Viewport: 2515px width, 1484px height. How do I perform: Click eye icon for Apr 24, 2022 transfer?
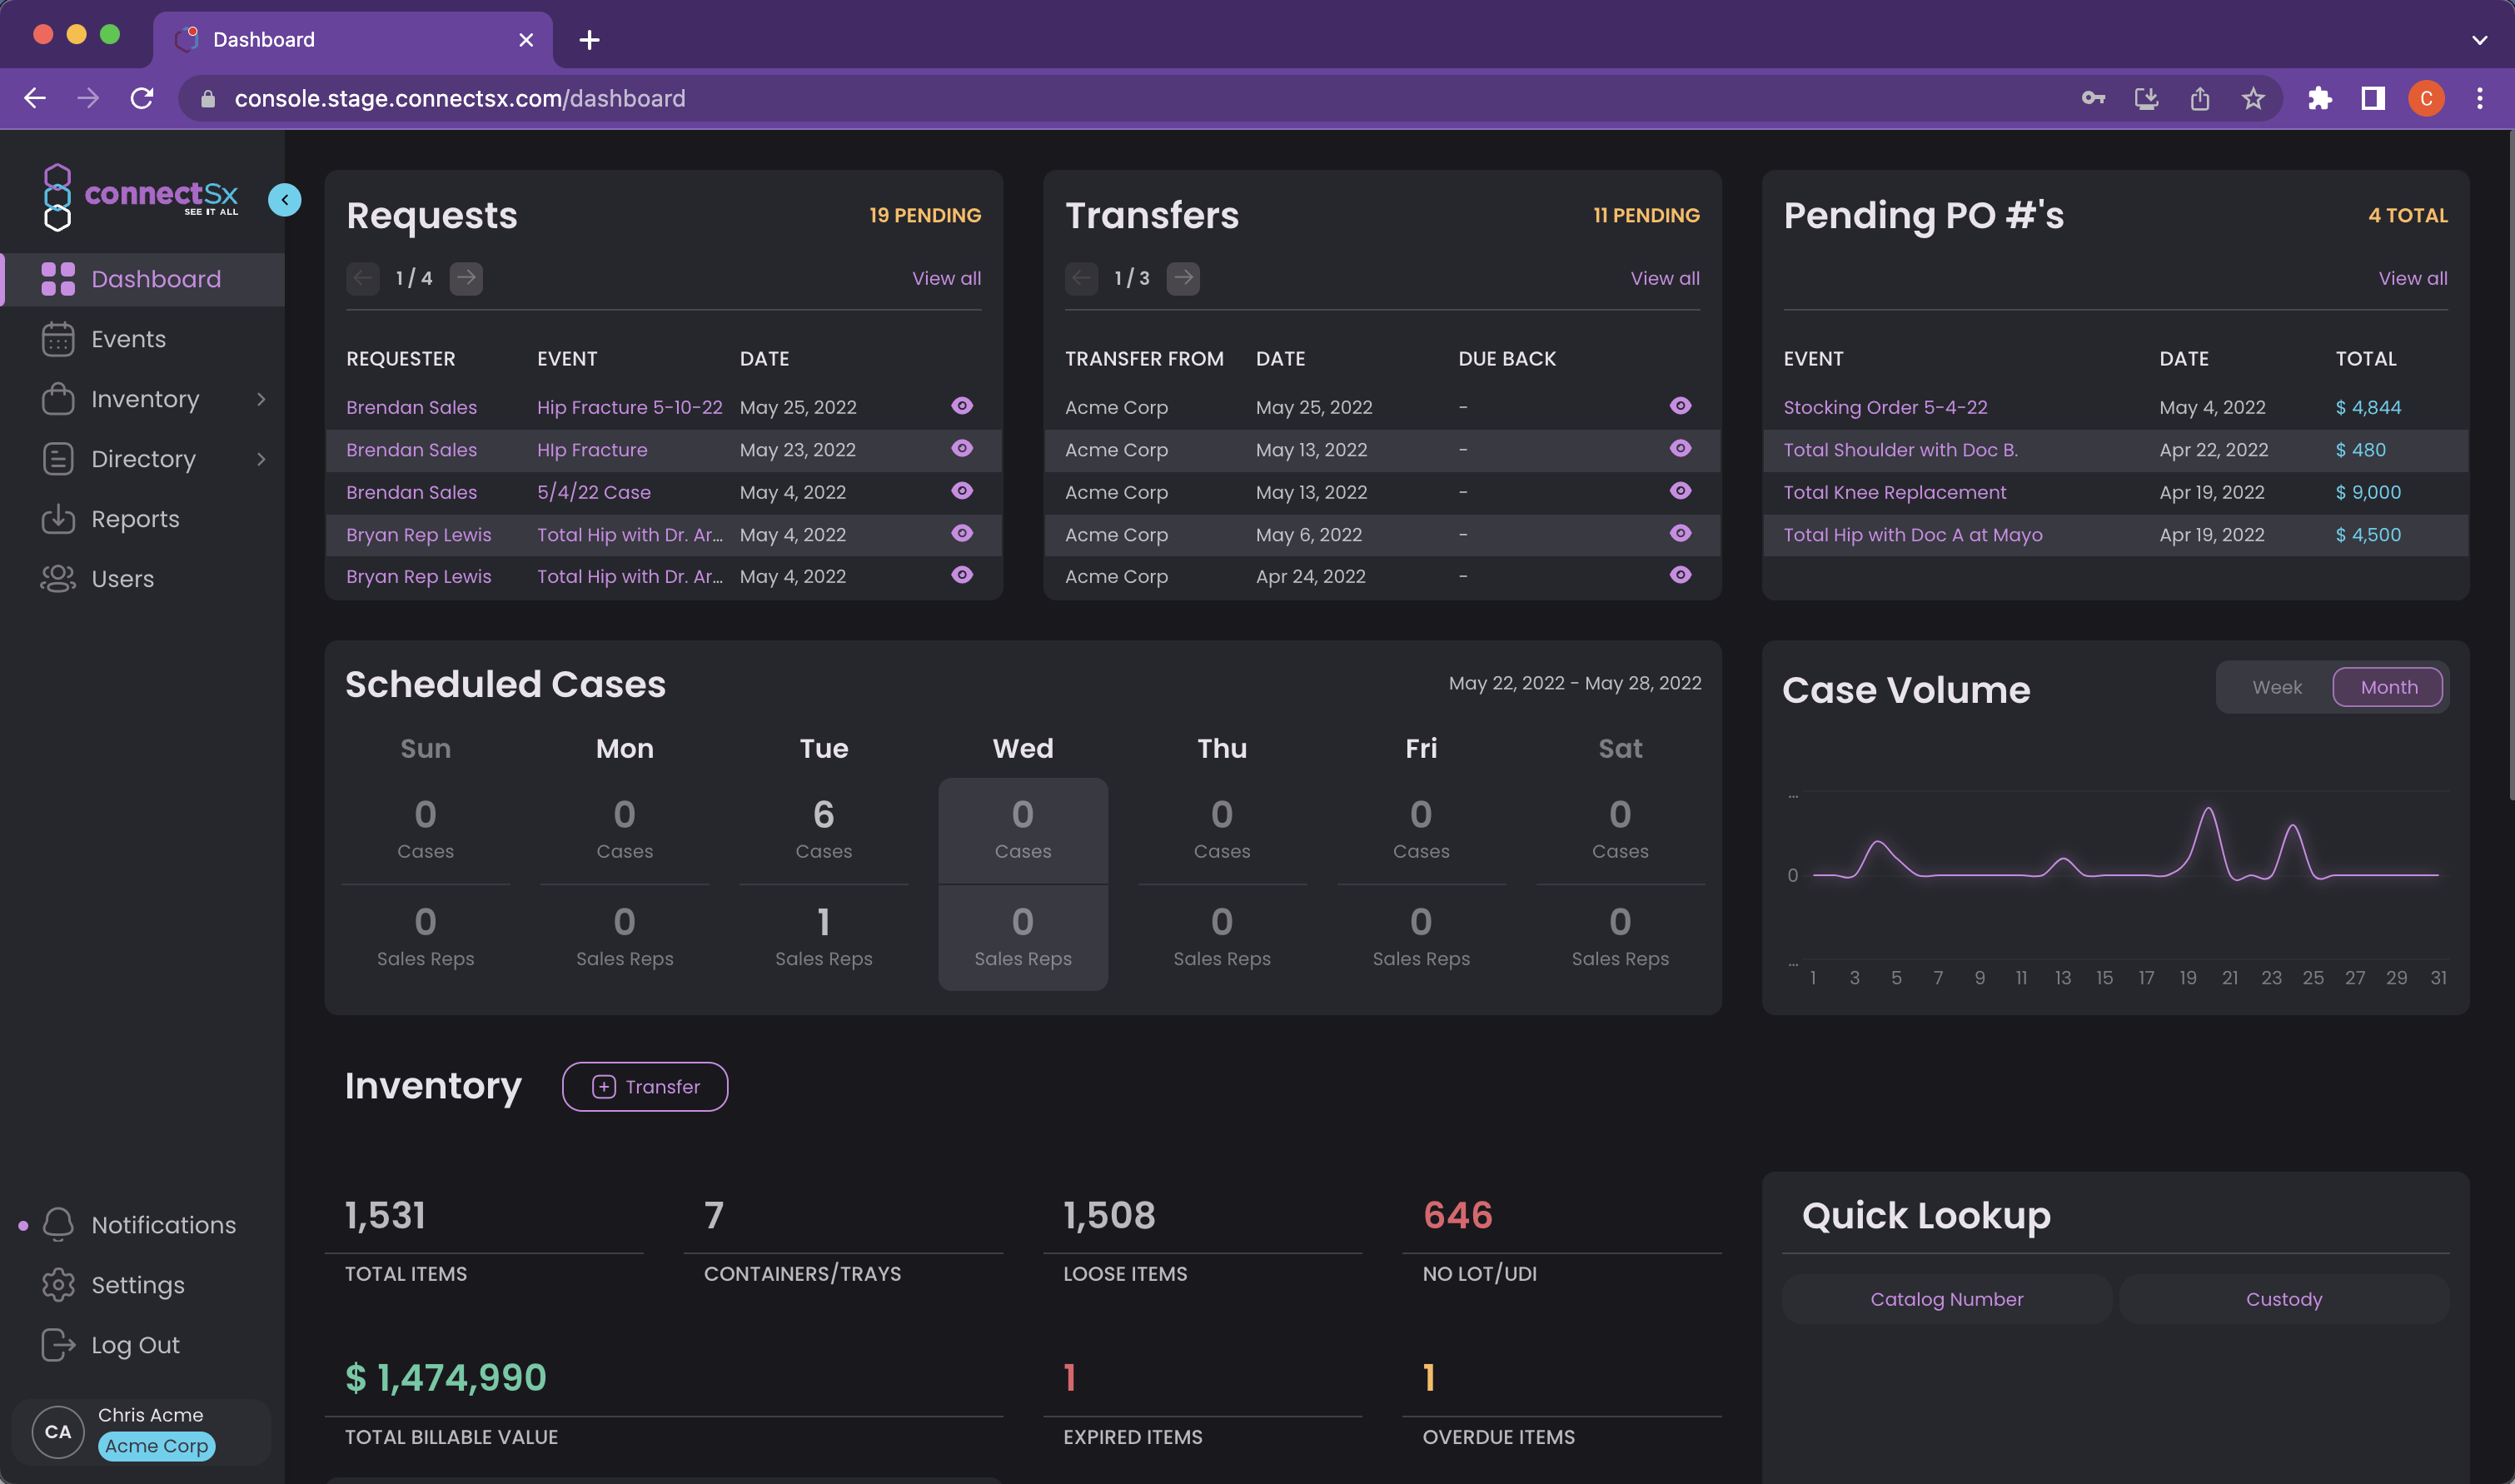tap(1680, 575)
